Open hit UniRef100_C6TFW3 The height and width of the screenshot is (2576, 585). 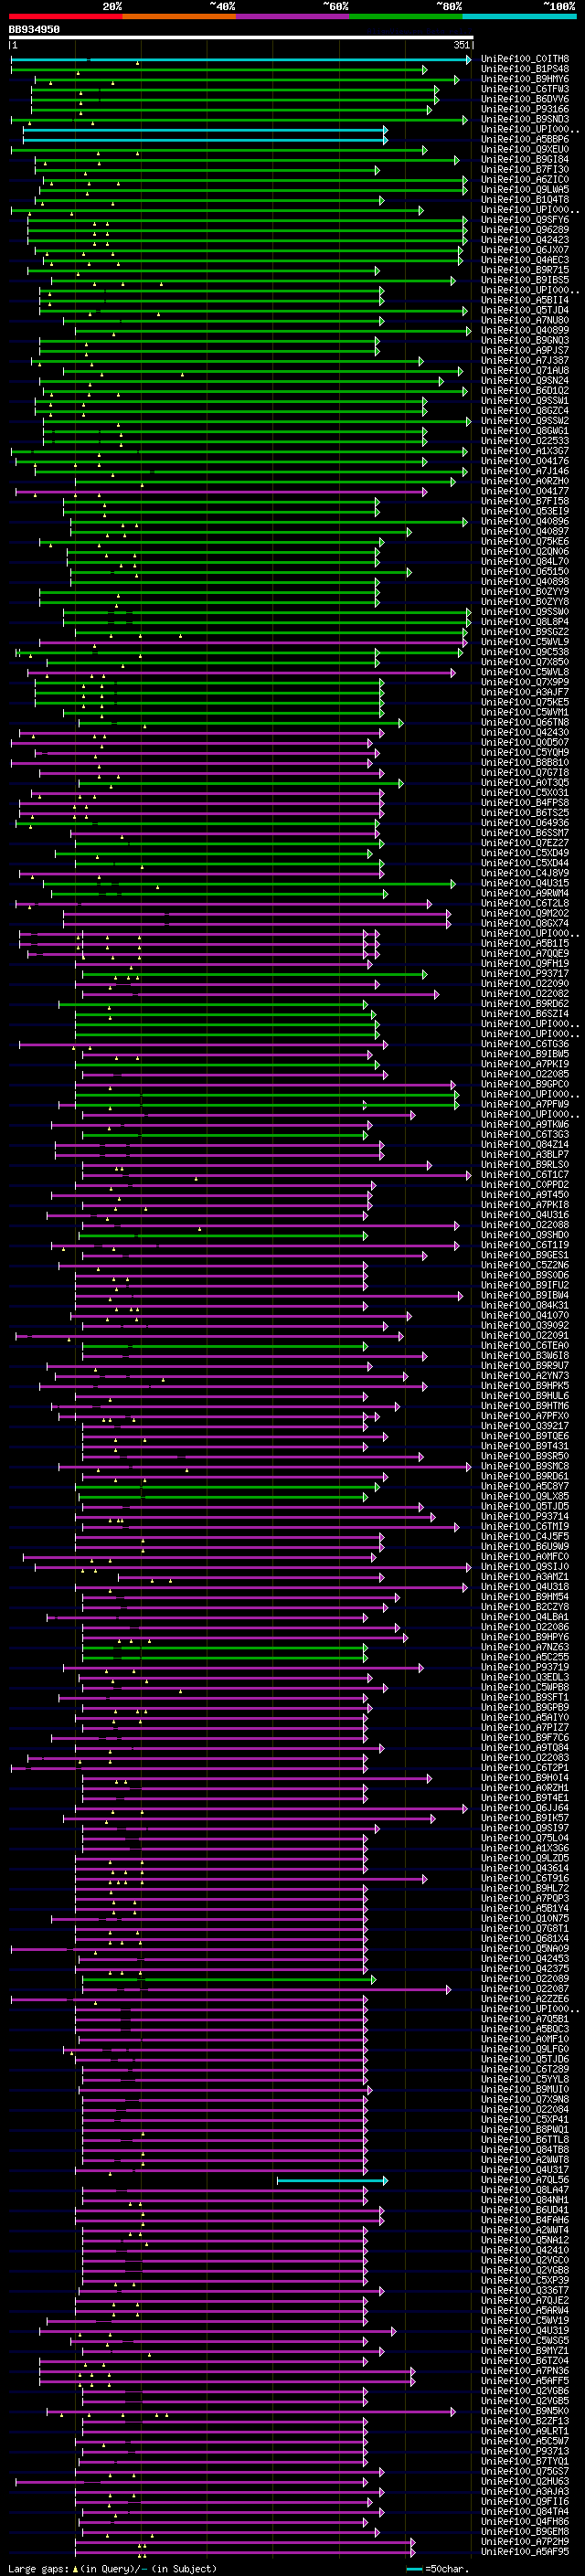(x=525, y=89)
